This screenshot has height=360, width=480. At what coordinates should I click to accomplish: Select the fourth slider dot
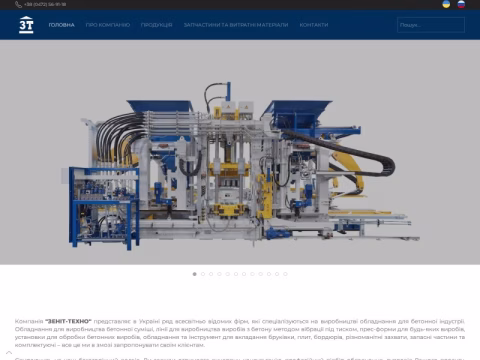click(219, 274)
